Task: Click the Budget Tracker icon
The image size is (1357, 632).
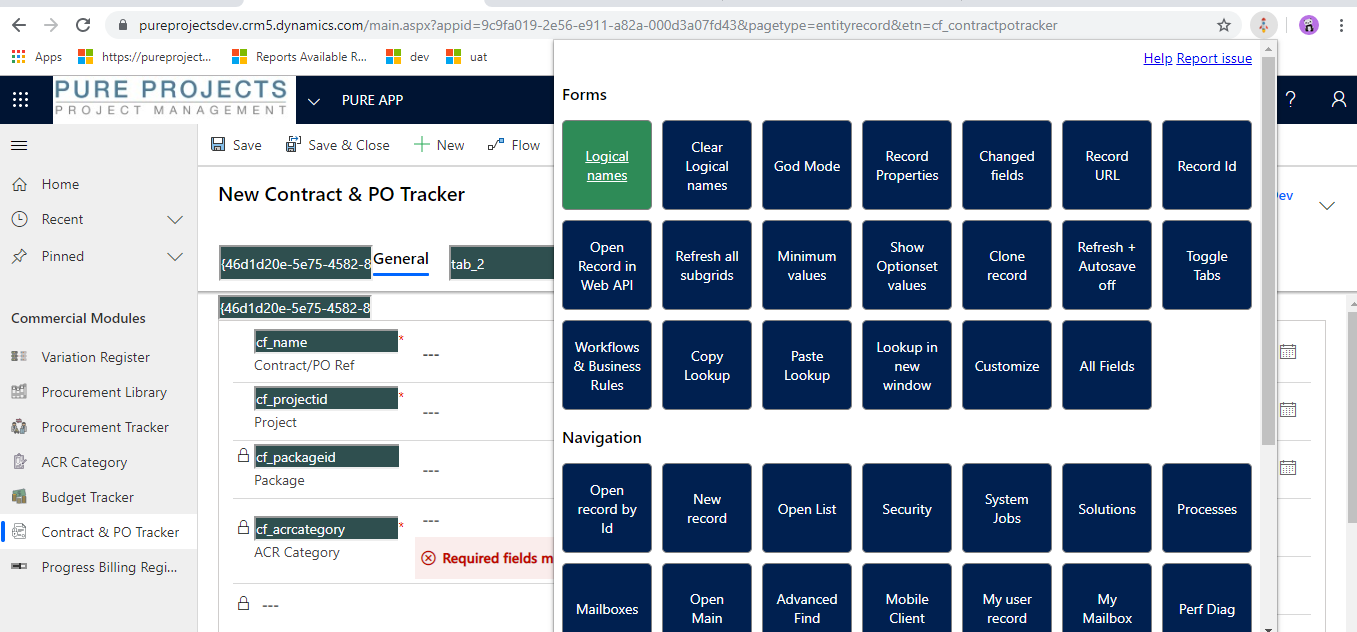Action: coord(19,497)
